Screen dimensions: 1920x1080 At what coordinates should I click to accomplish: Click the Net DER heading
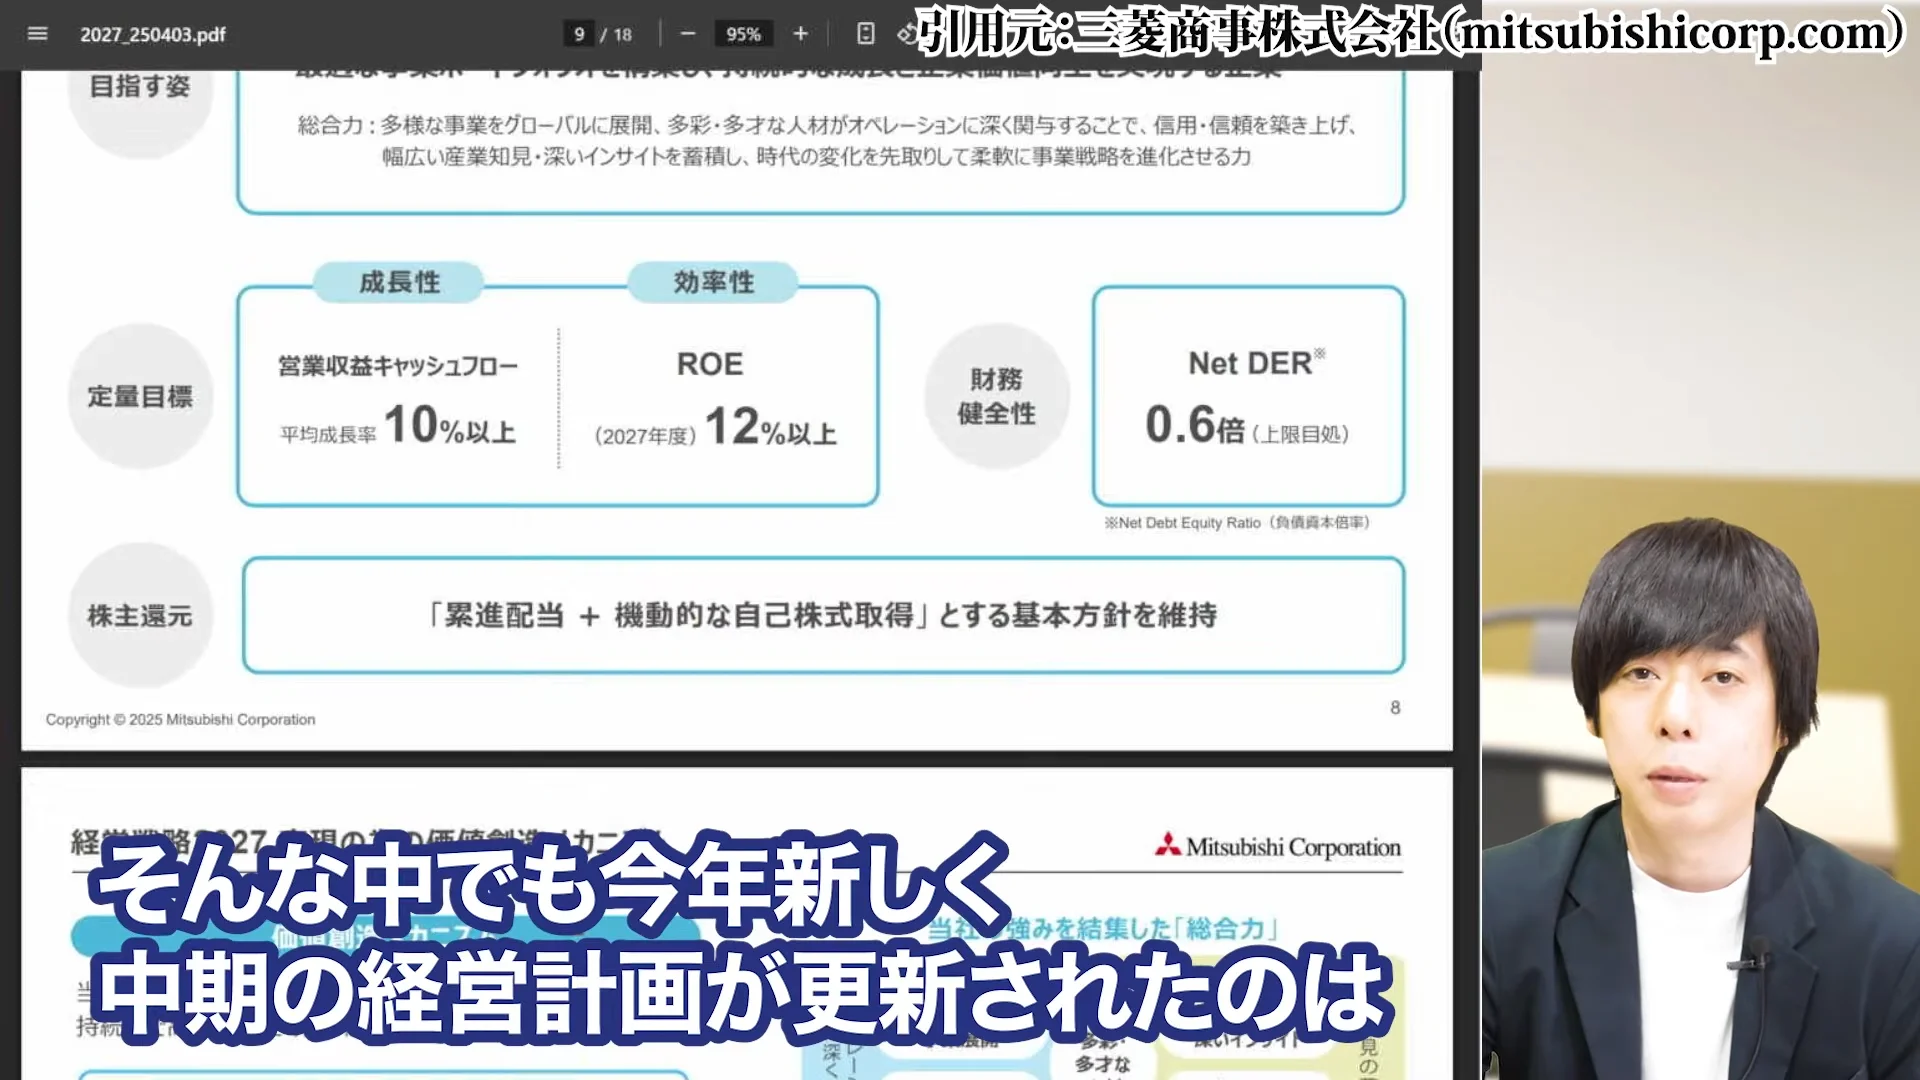pyautogui.click(x=1256, y=363)
